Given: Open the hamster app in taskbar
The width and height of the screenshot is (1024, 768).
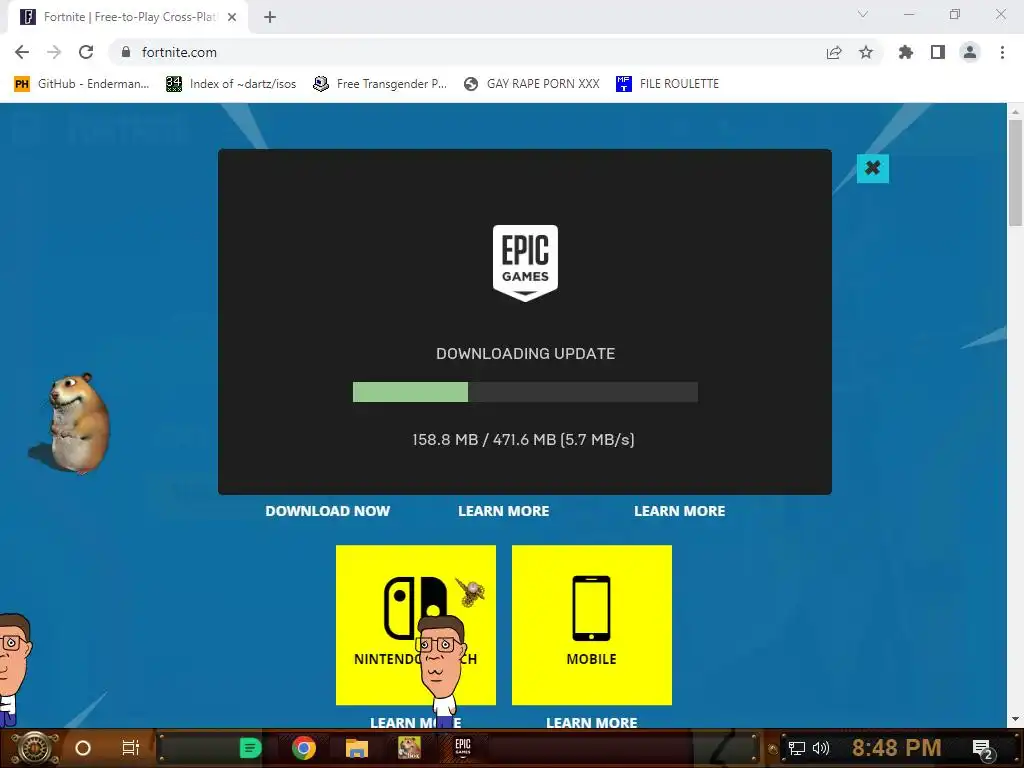Looking at the screenshot, I should click(409, 748).
